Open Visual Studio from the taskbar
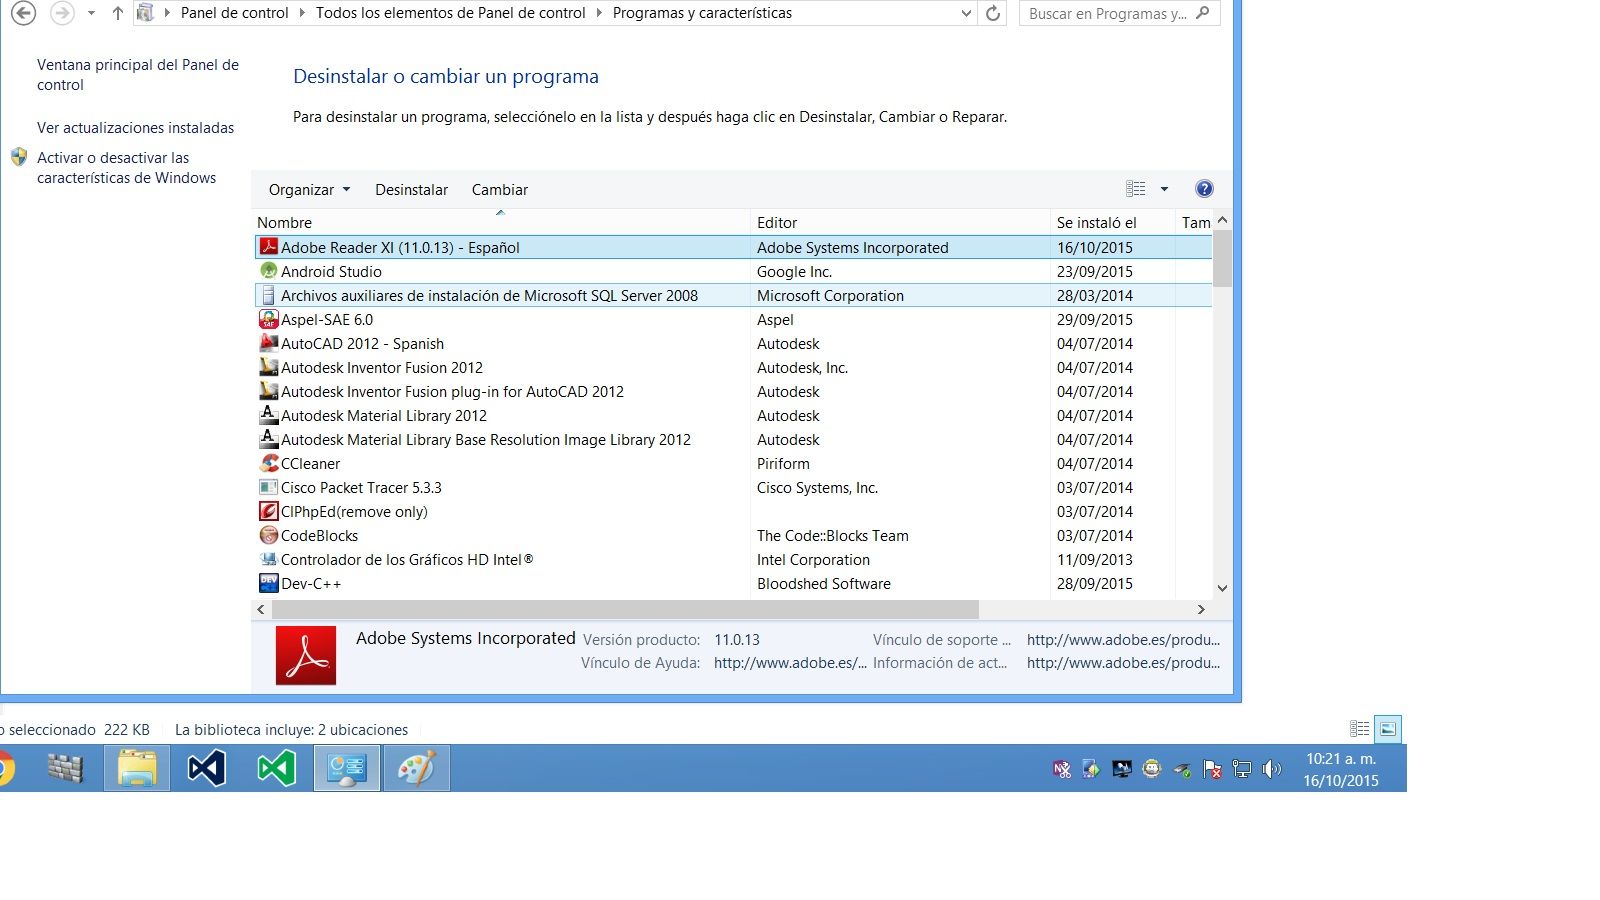Viewport: 1600px width, 900px height. coord(207,768)
